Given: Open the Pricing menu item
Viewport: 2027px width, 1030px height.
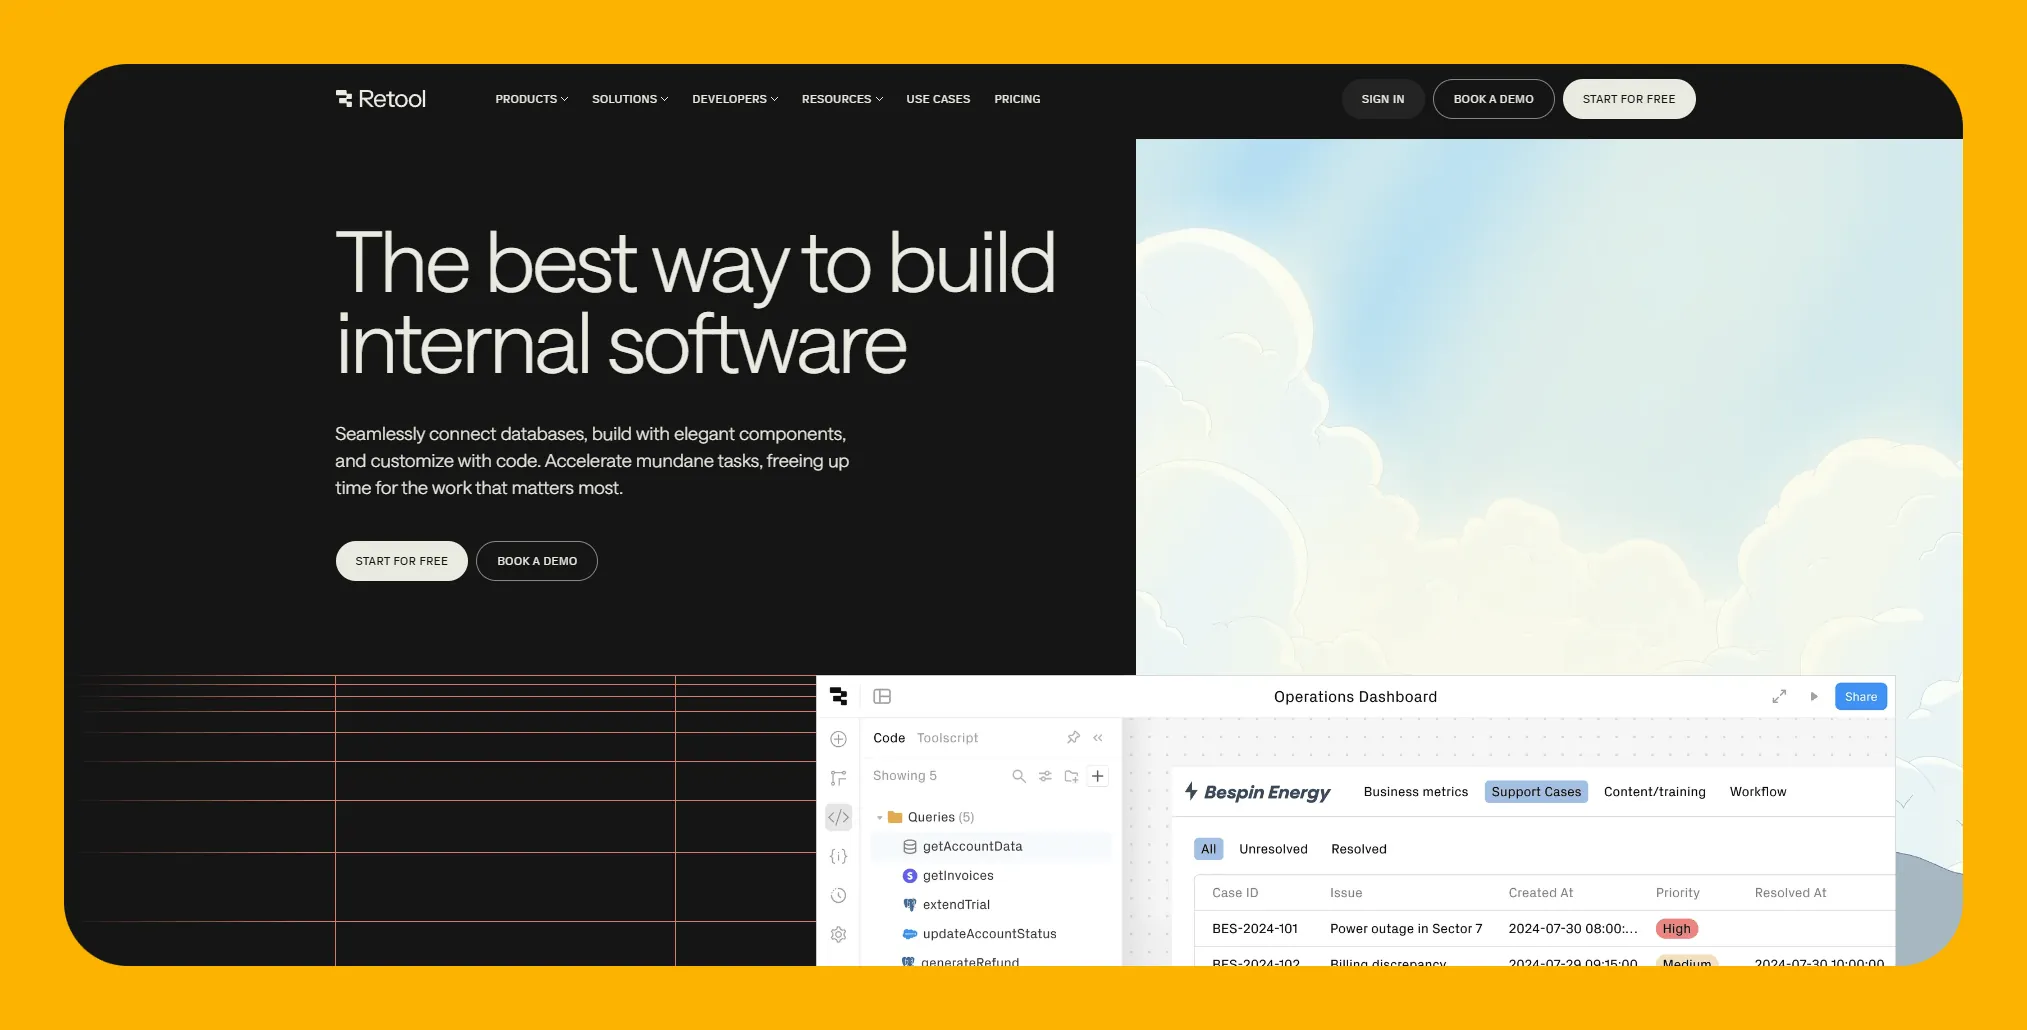Looking at the screenshot, I should pos(1017,99).
